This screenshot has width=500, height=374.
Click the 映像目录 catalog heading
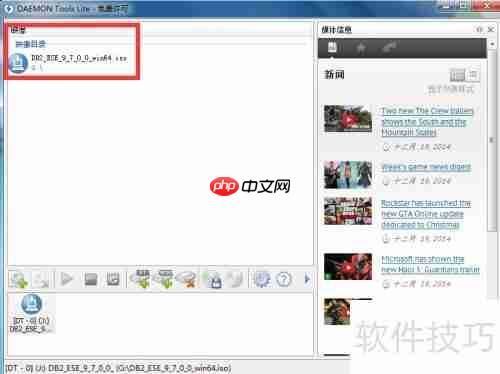[x=31, y=44]
